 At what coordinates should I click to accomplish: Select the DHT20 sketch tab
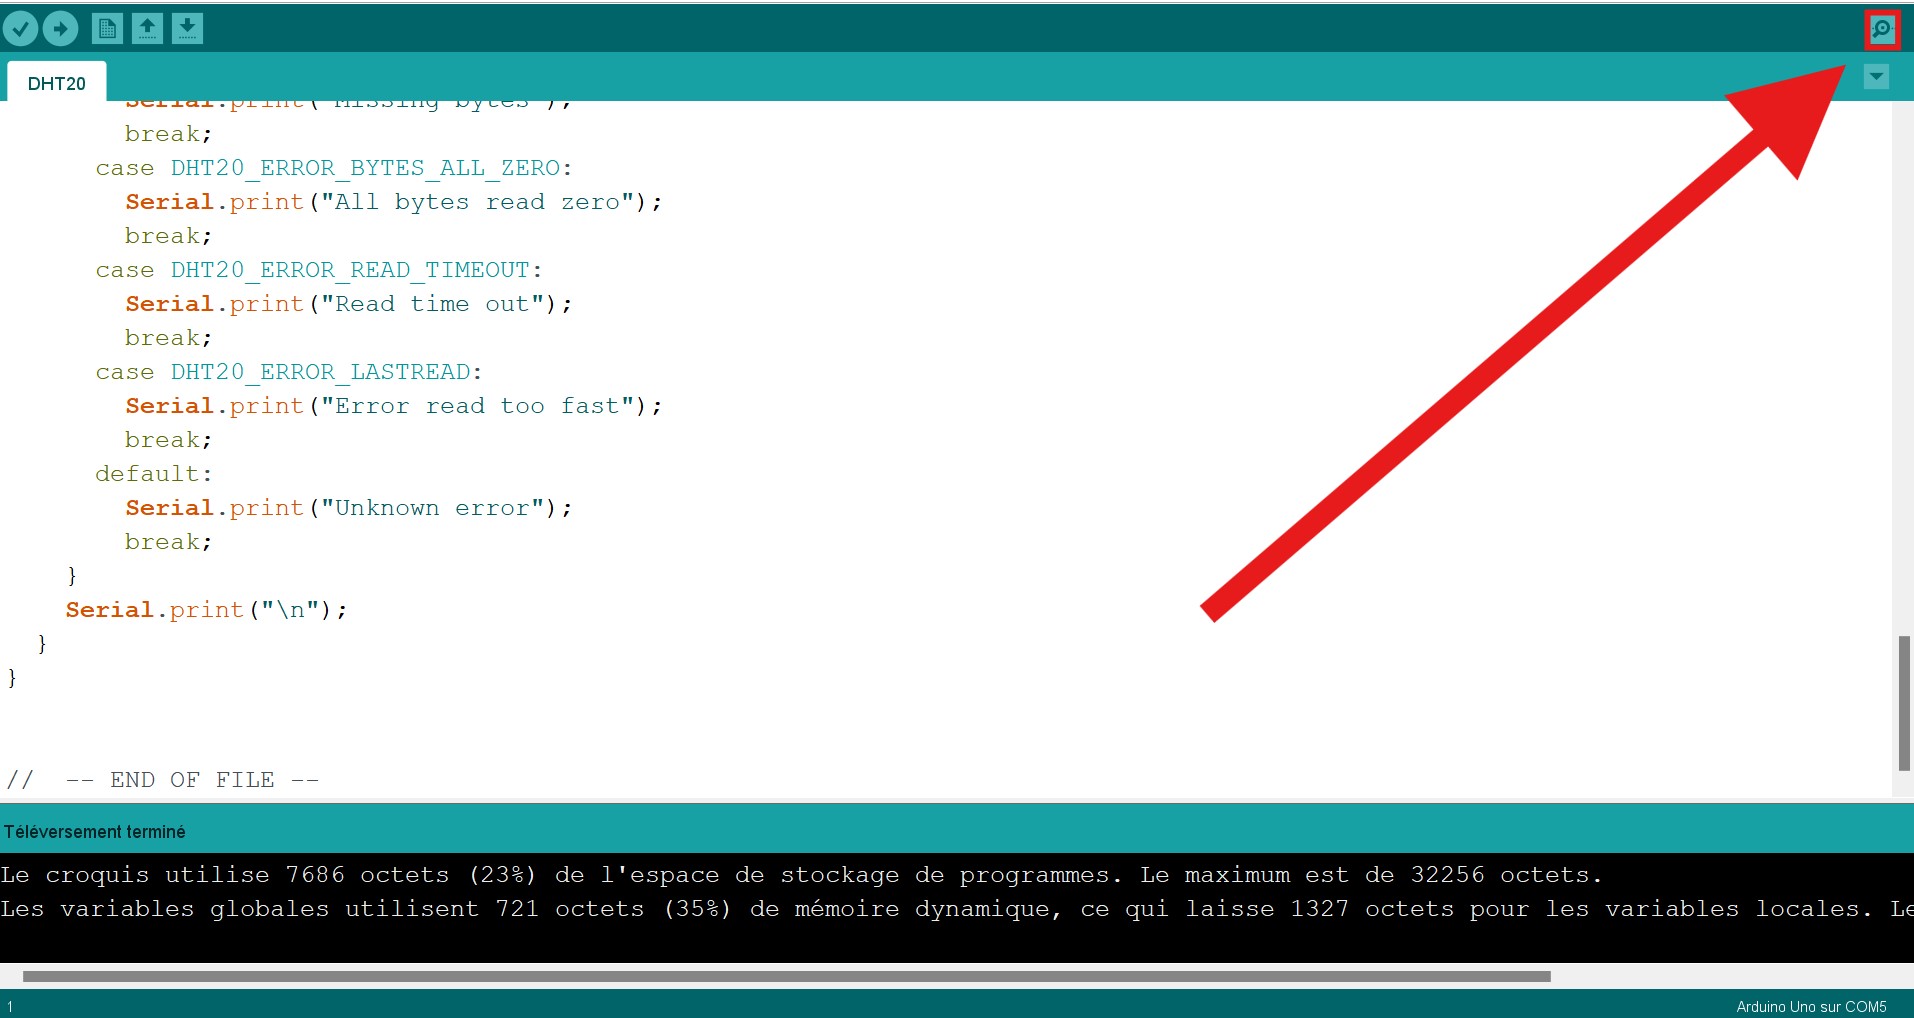[57, 83]
